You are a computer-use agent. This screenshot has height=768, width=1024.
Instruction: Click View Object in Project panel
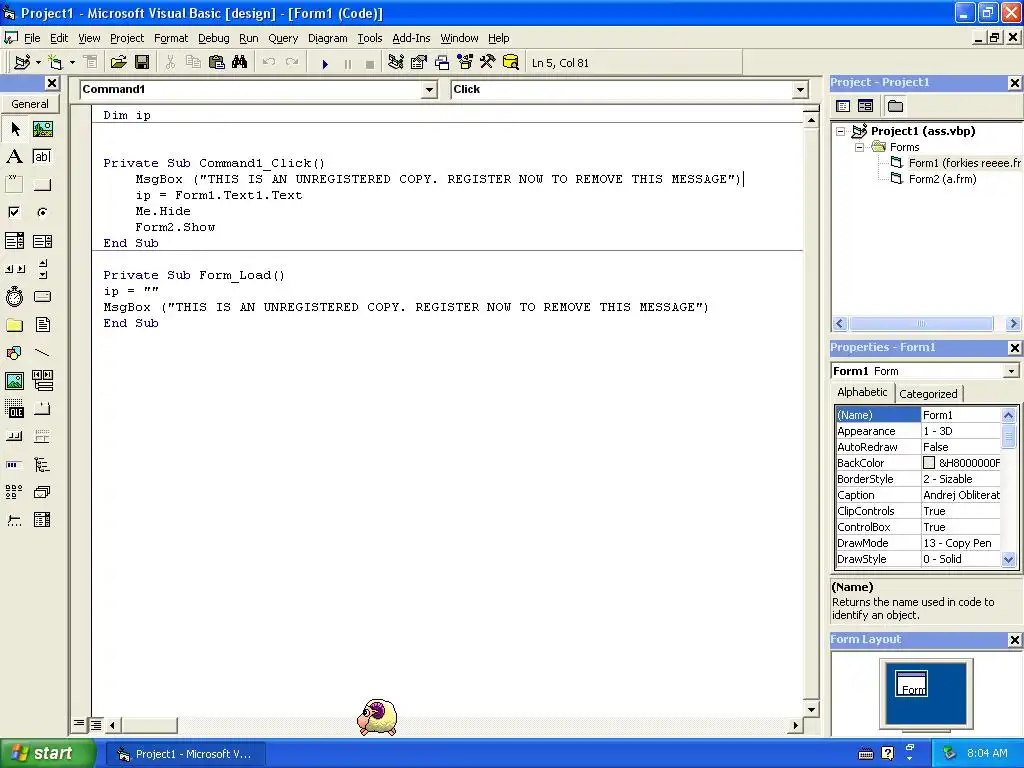coord(865,106)
